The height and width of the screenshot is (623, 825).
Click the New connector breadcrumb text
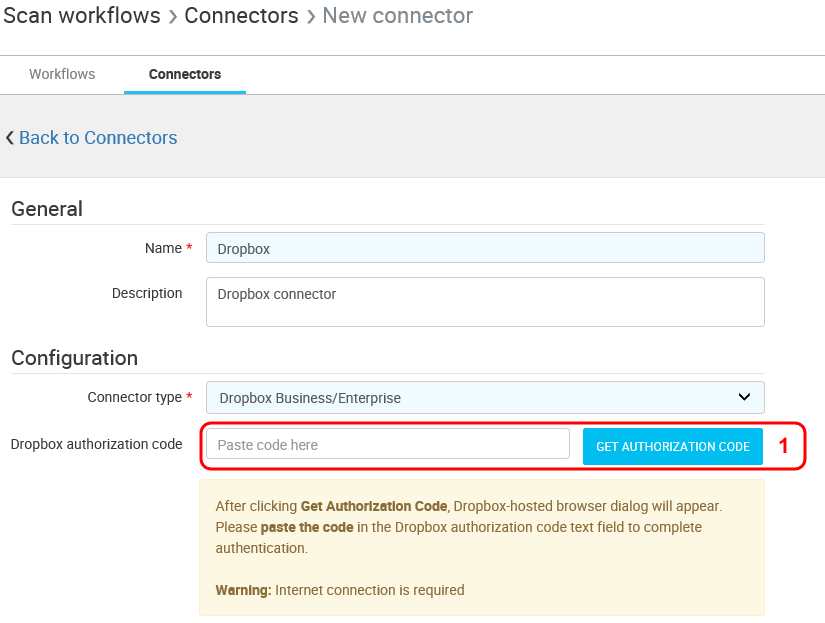tap(397, 16)
